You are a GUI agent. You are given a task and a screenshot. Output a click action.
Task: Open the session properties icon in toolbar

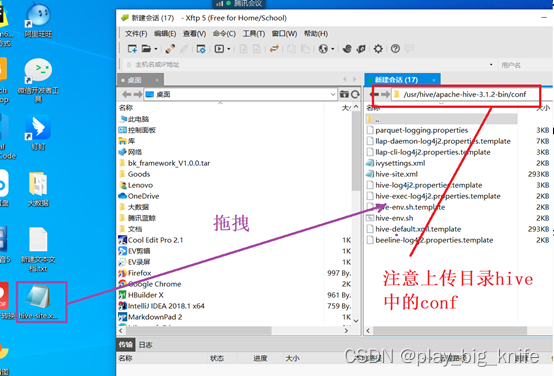[201, 49]
